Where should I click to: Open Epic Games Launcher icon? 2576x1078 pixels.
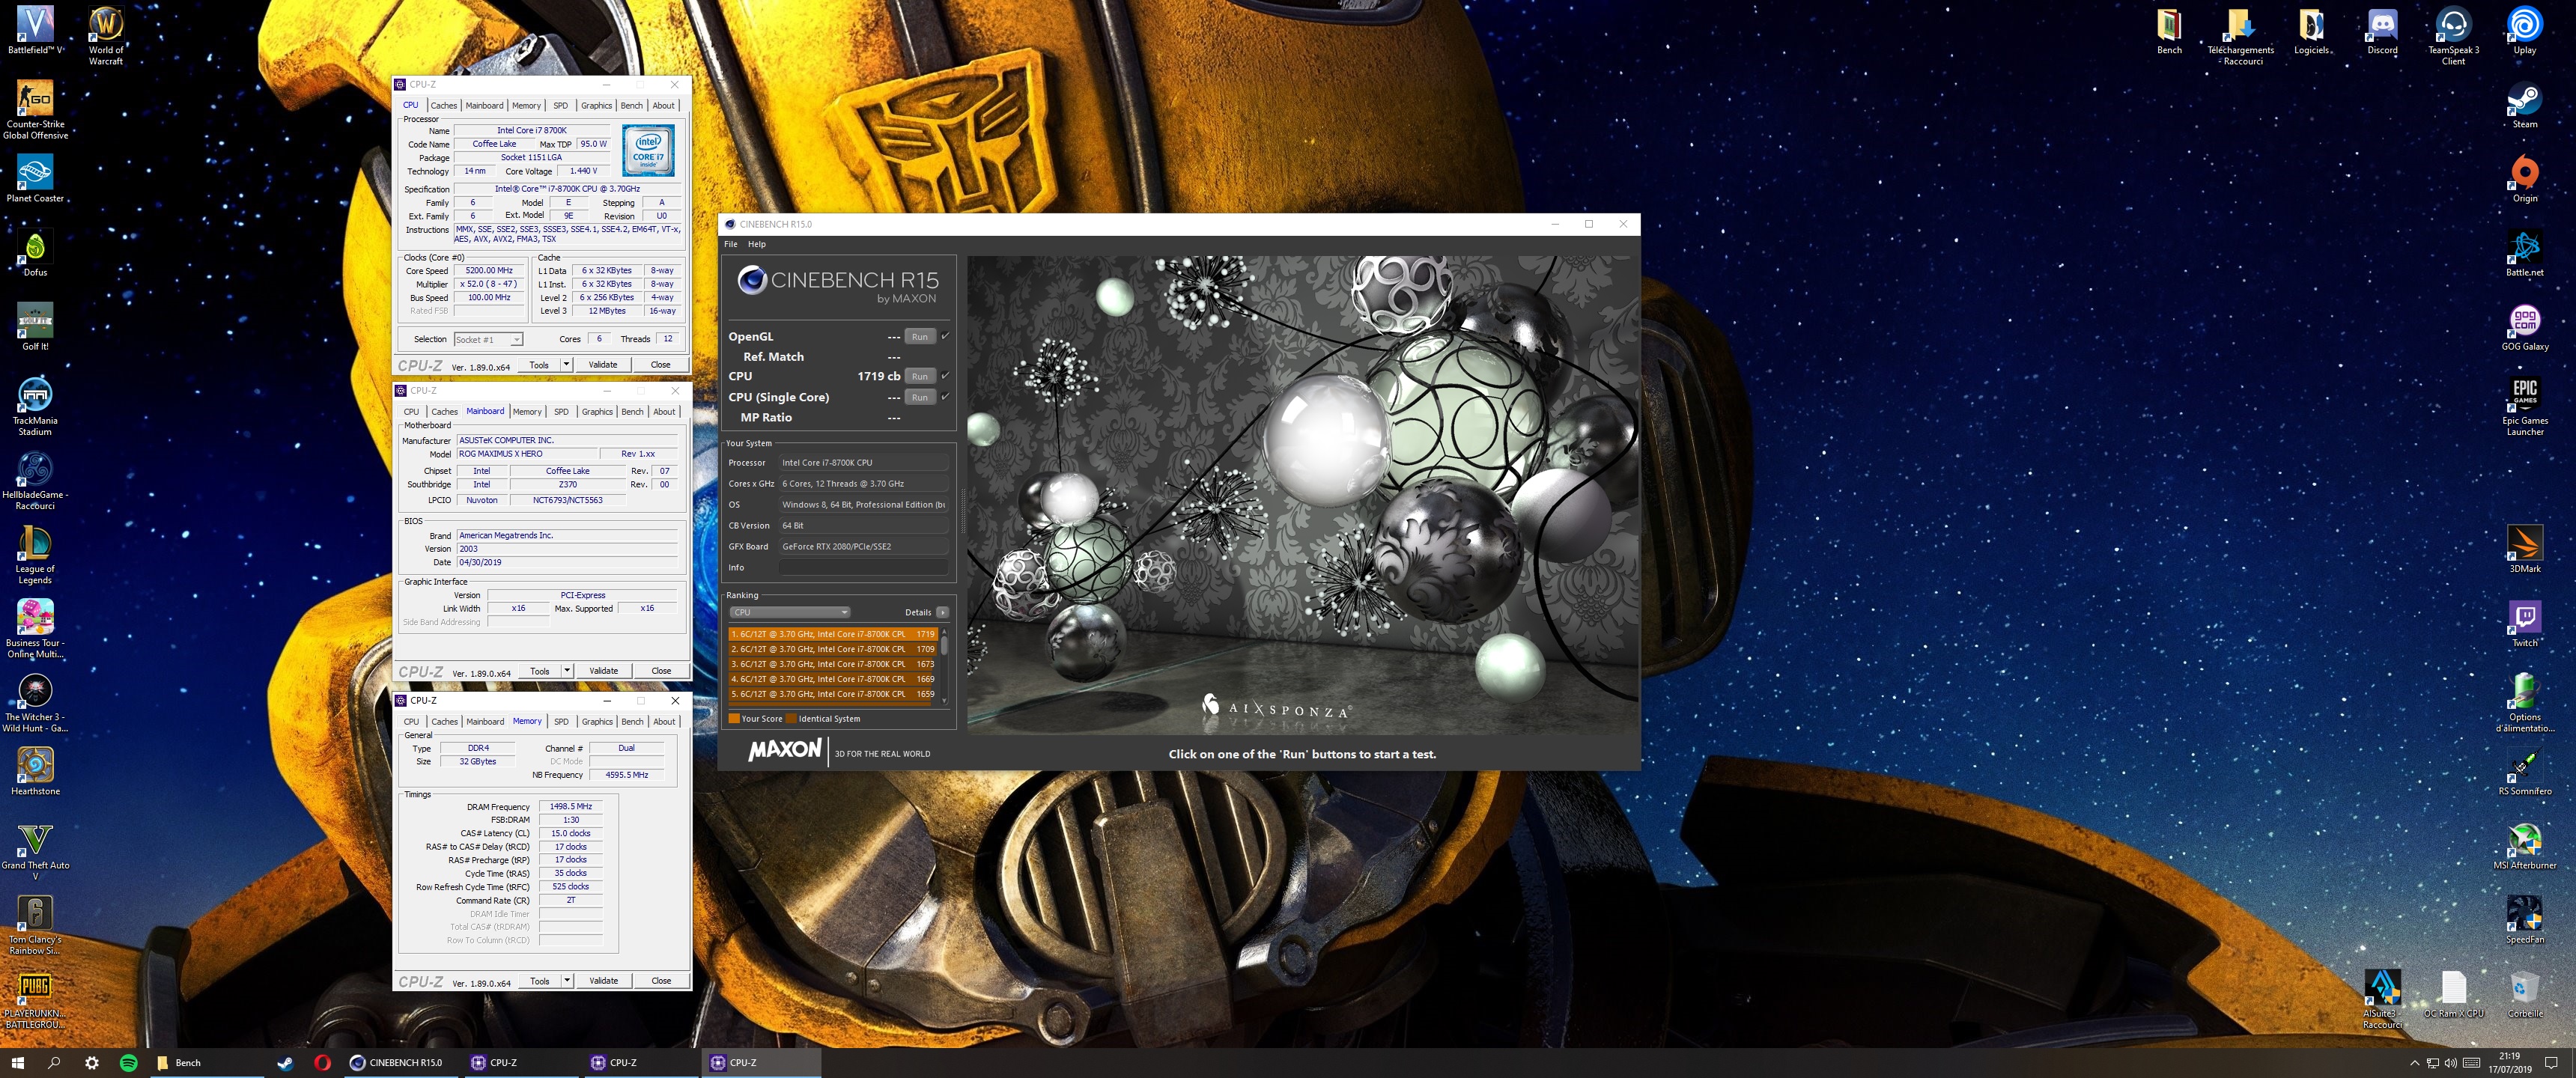click(x=2524, y=405)
